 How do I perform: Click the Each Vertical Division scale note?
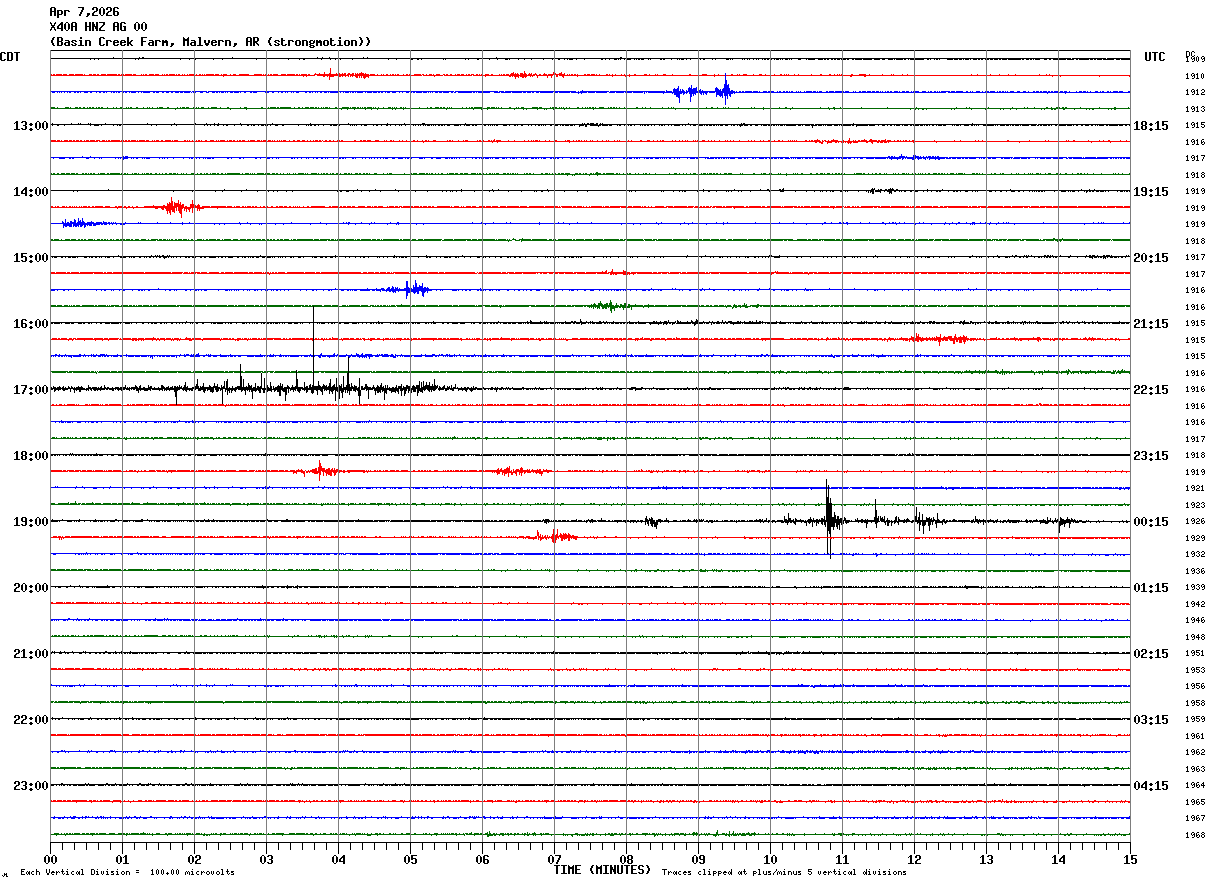[127, 872]
